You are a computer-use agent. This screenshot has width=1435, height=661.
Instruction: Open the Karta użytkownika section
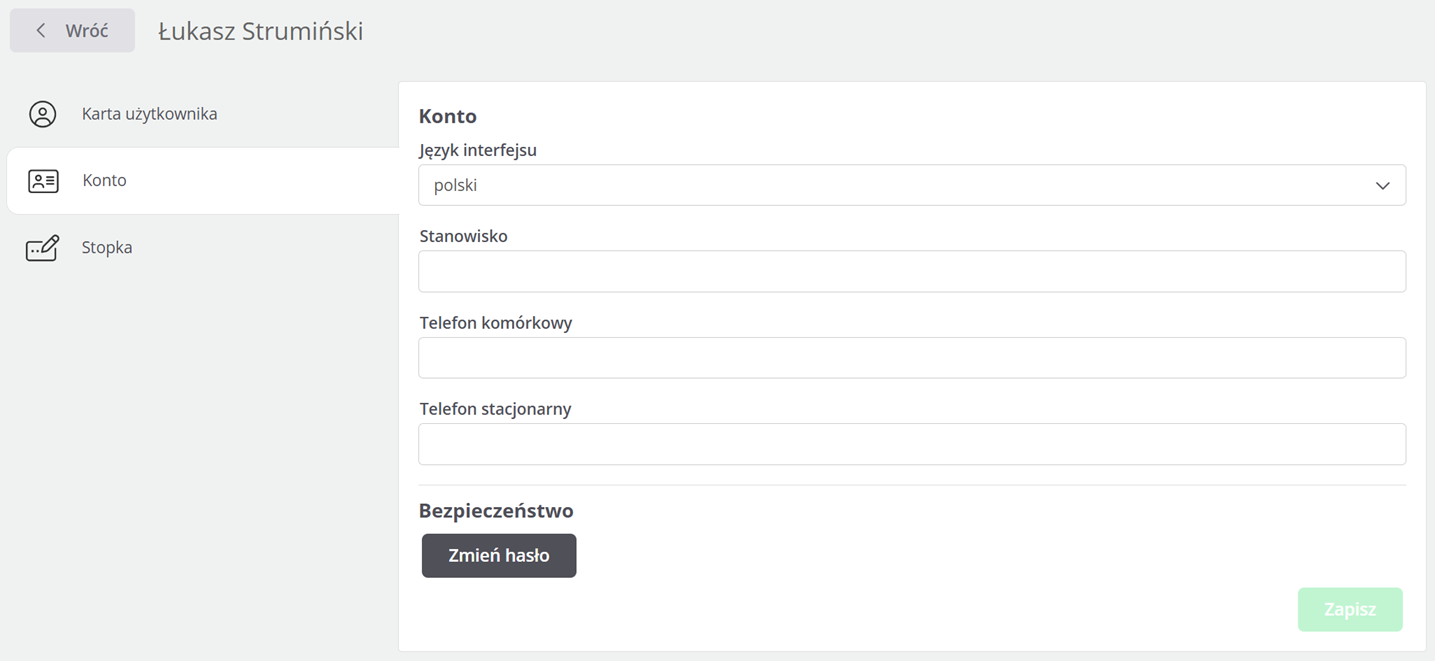tap(149, 114)
